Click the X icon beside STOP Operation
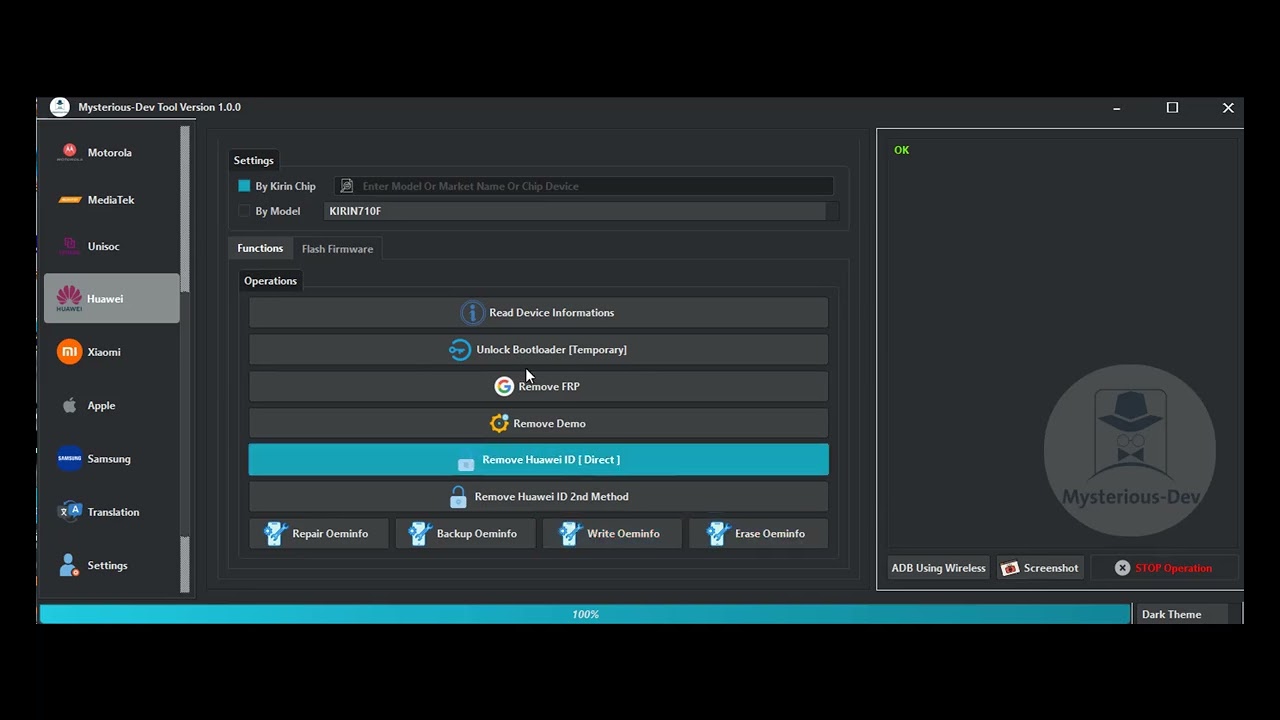The height and width of the screenshot is (720, 1280). tap(1122, 568)
